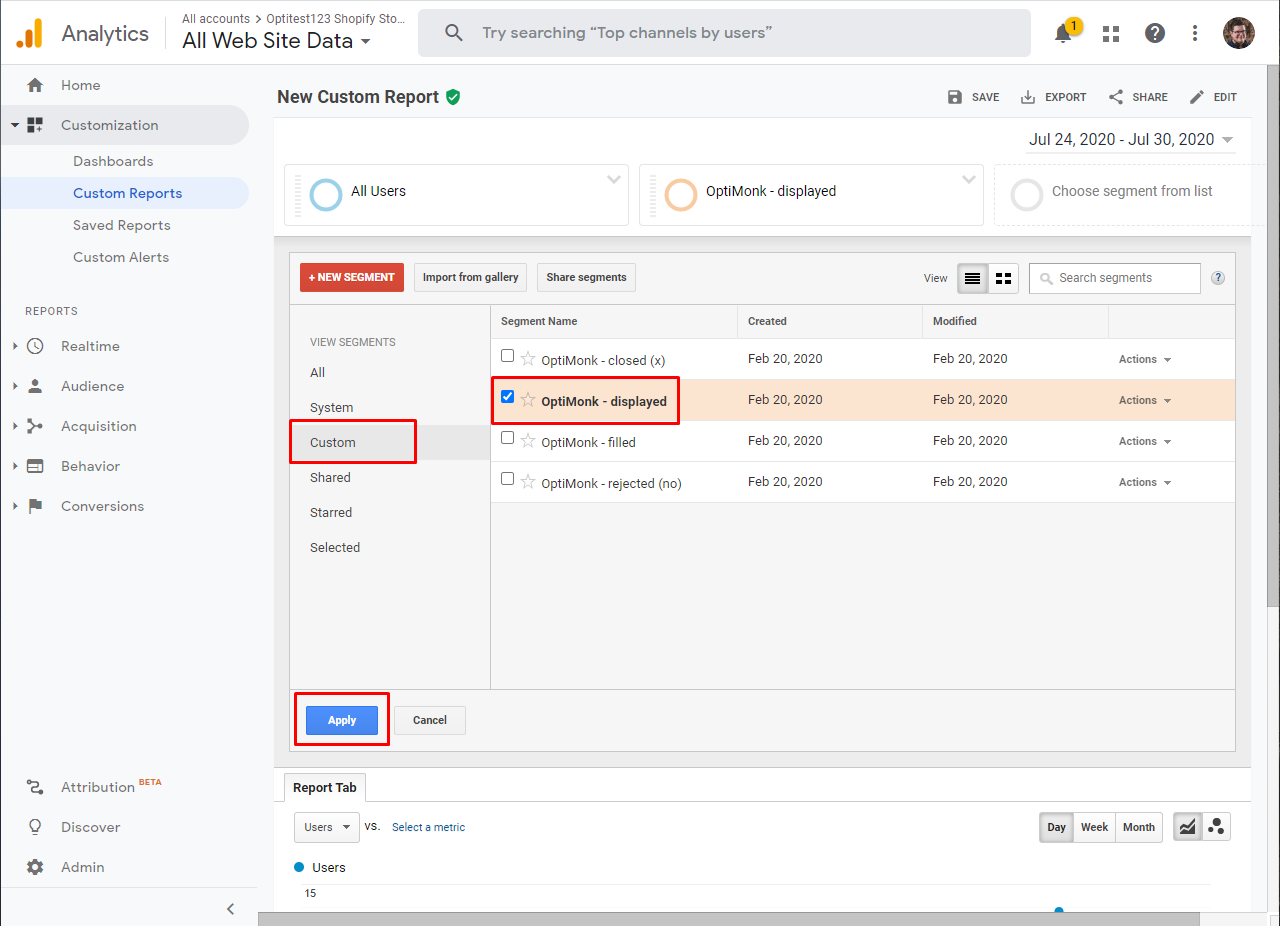Open the Users metric dropdown
The image size is (1280, 926).
[327, 827]
